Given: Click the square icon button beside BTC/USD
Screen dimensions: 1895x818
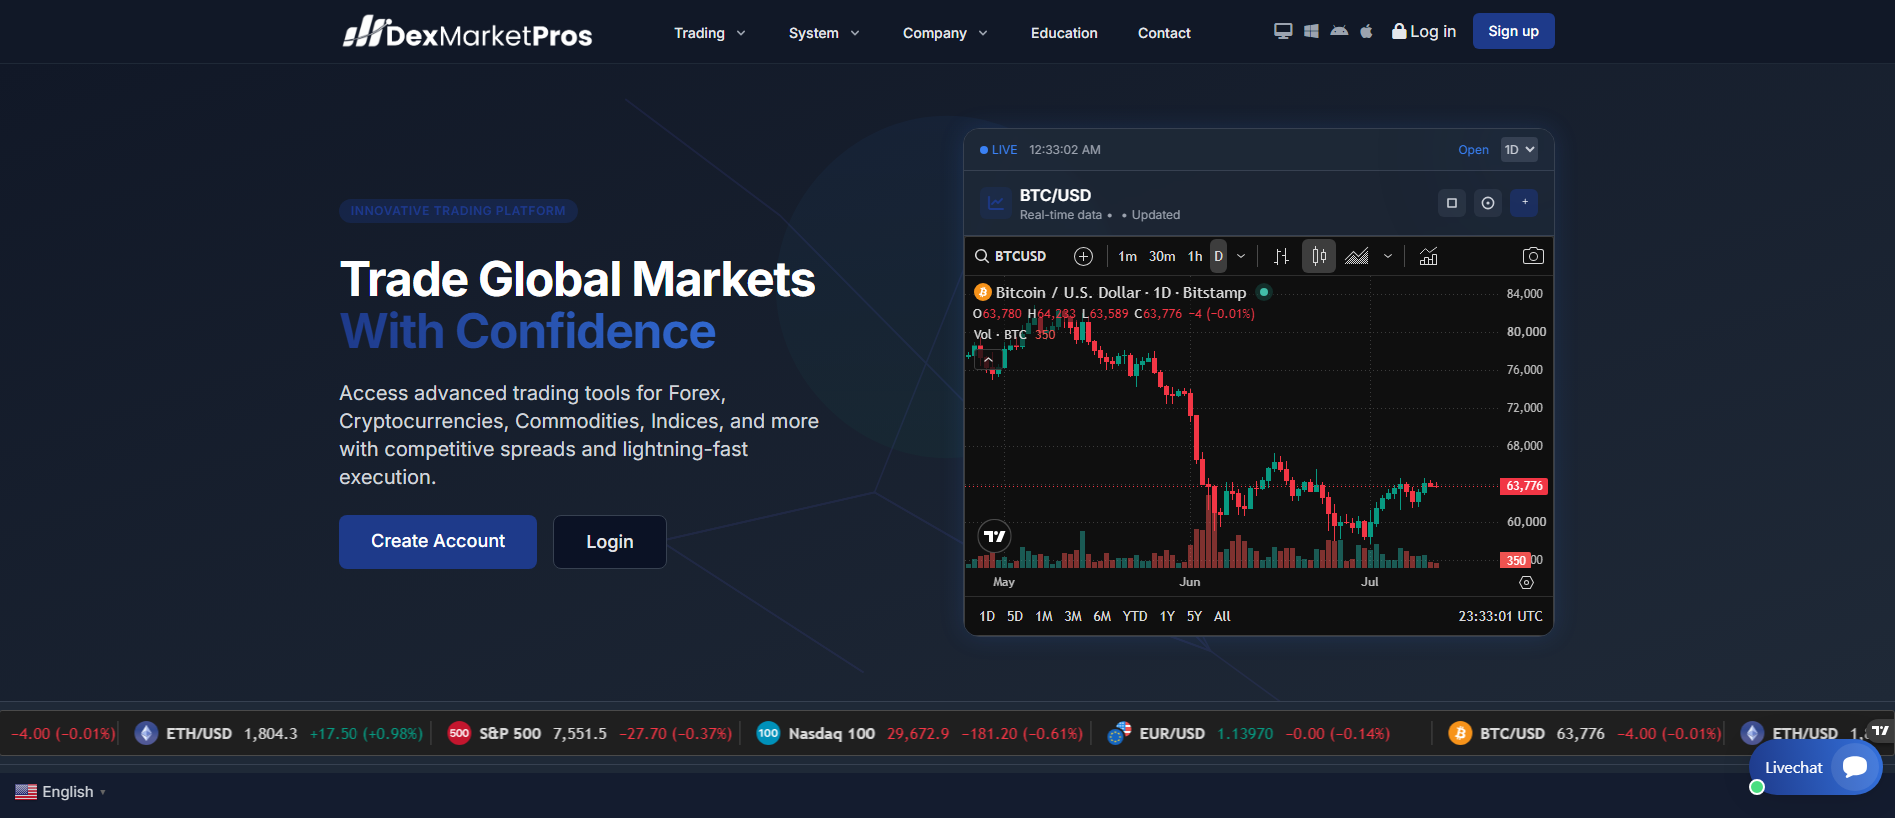Looking at the screenshot, I should coord(1452,203).
